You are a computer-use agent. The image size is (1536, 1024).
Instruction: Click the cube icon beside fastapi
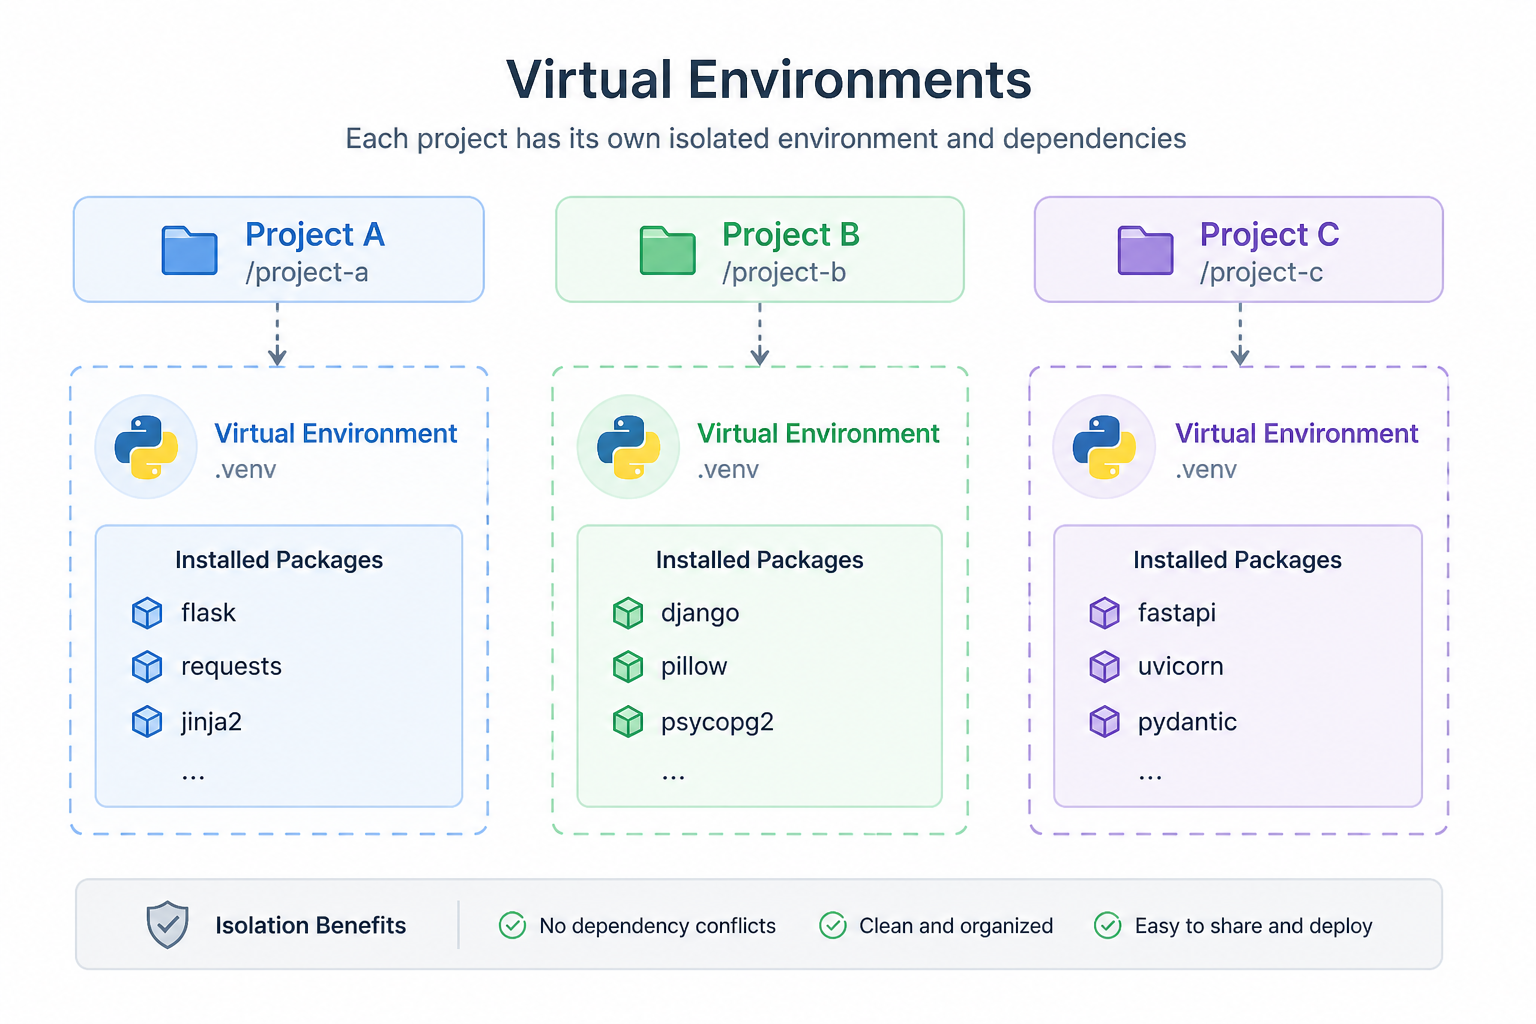click(1105, 613)
